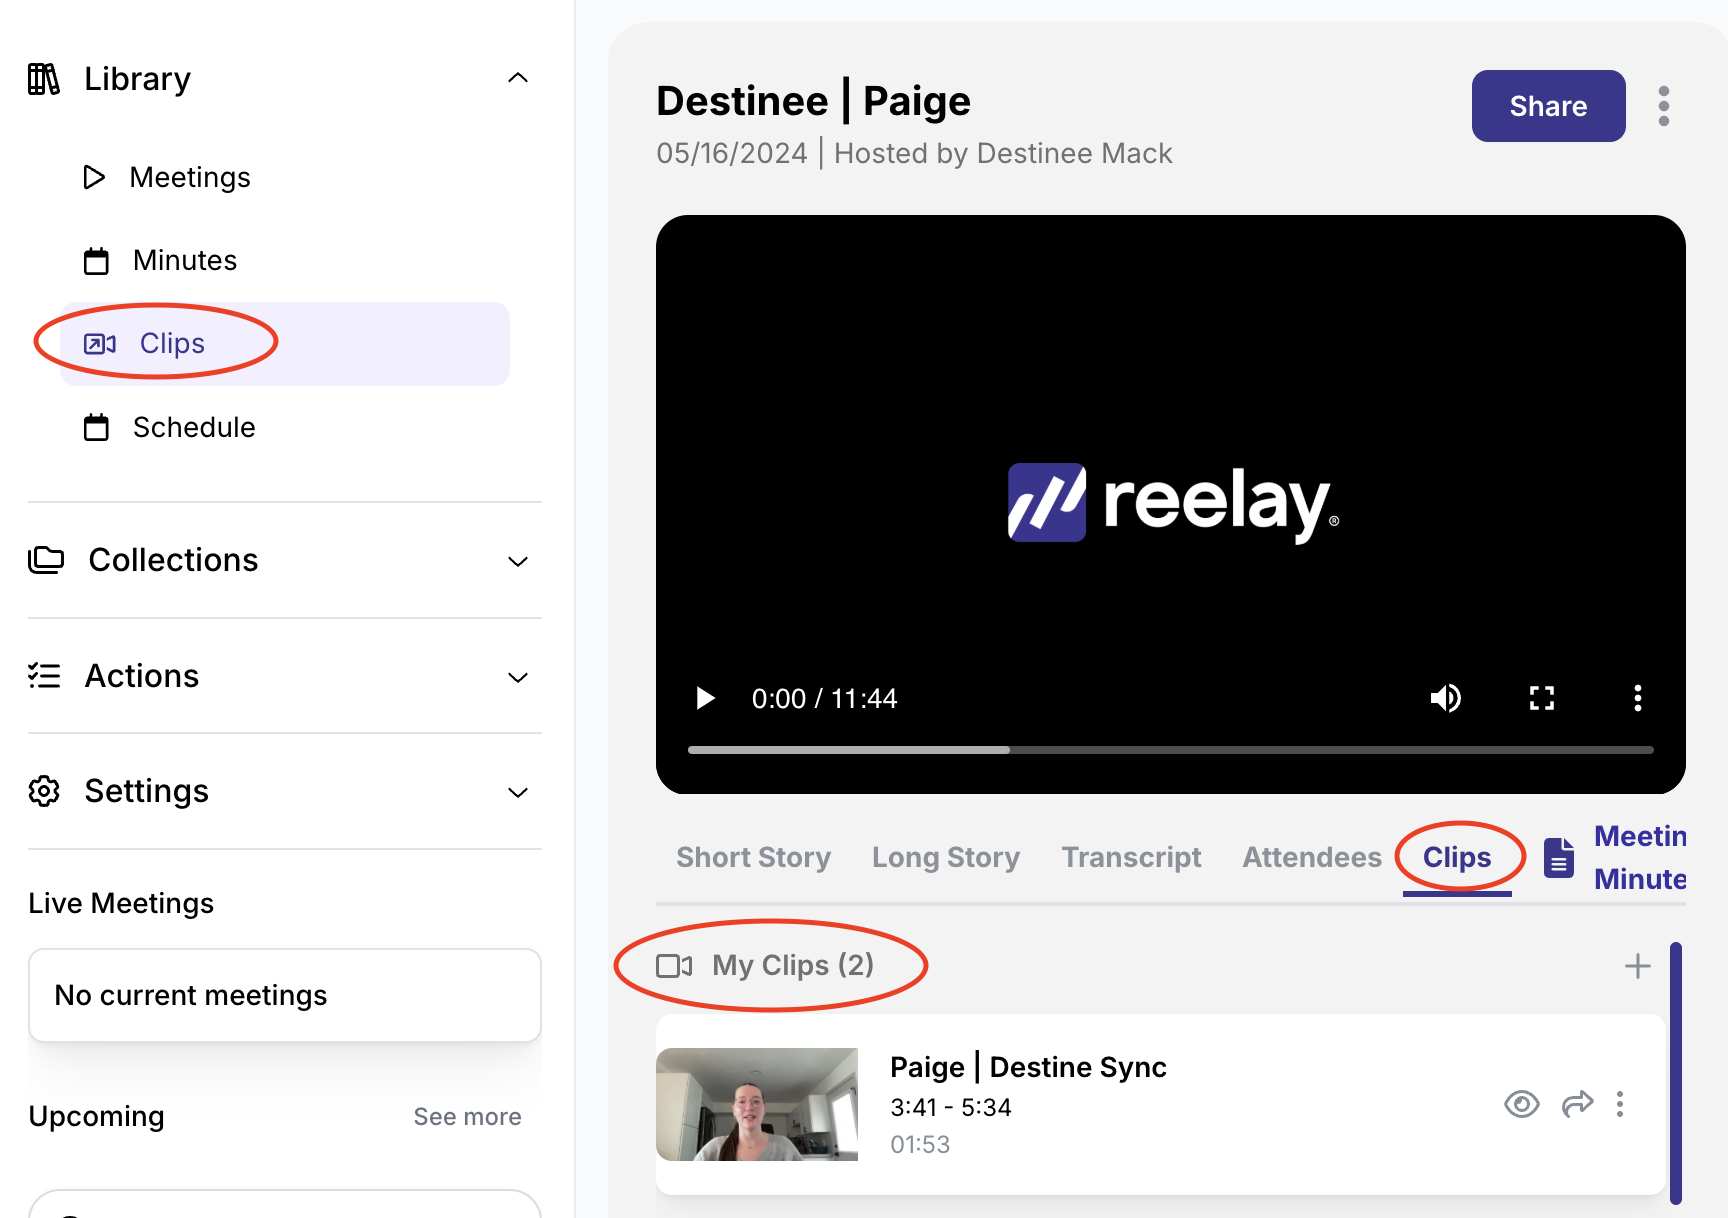This screenshot has width=1728, height=1218.
Task: Open the Actions section label
Action: coord(142,676)
